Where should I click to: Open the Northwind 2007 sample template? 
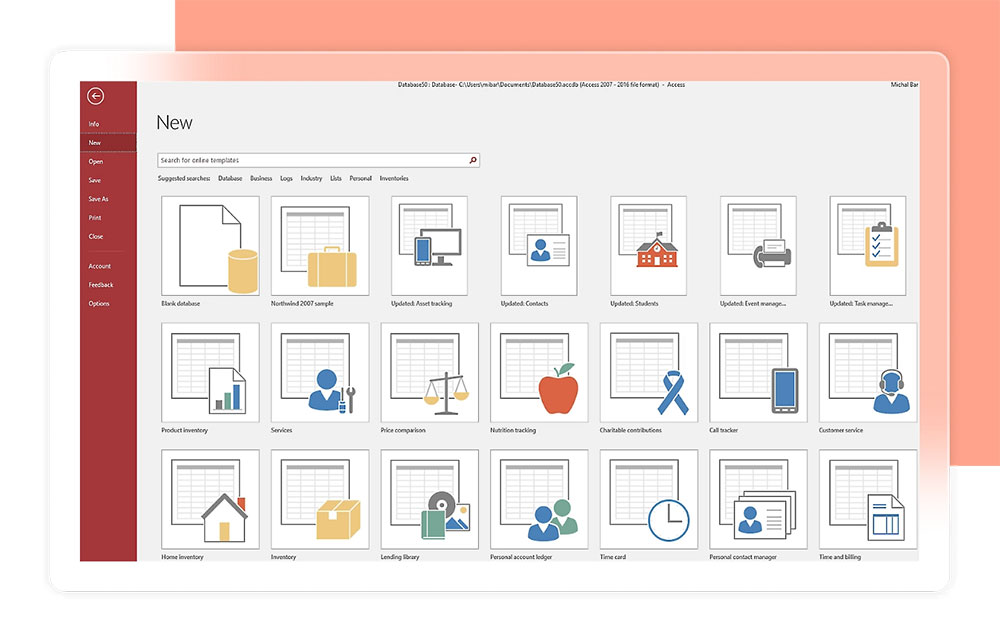319,245
